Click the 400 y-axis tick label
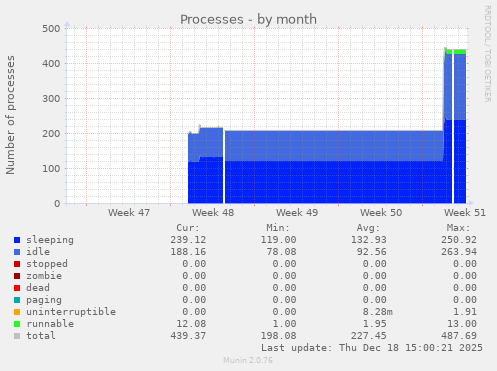497x371 pixels. point(51,64)
